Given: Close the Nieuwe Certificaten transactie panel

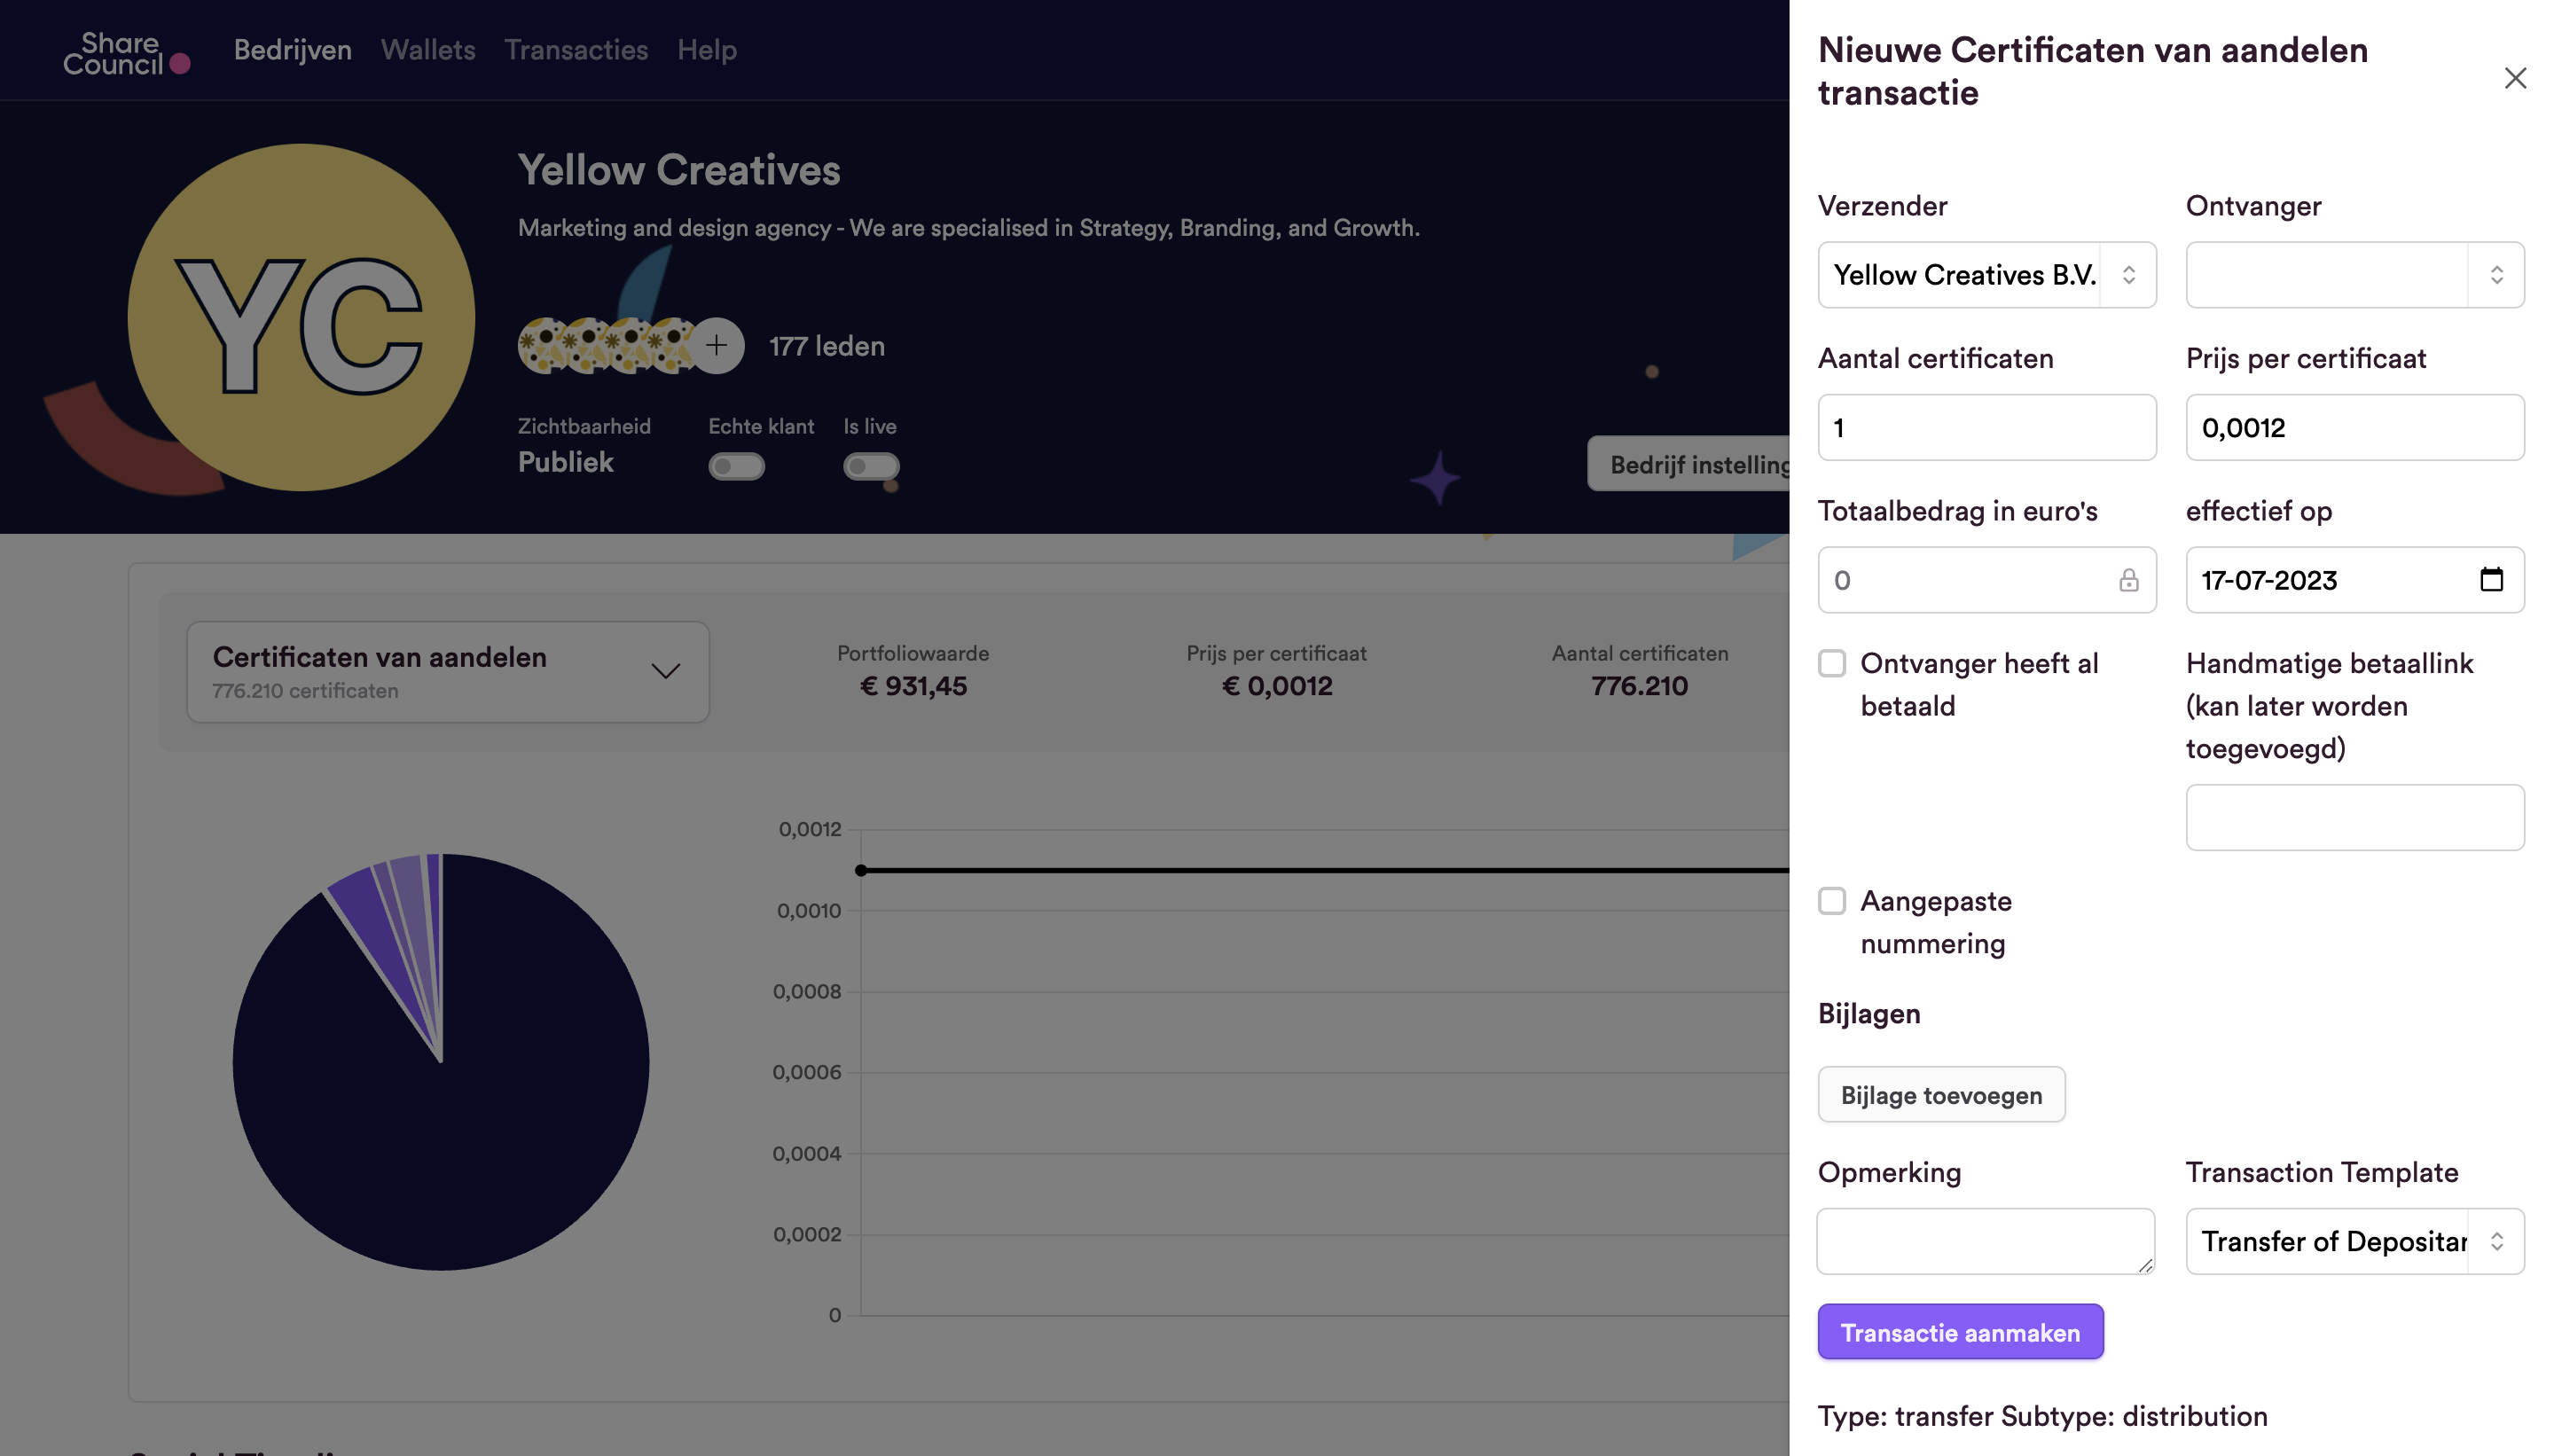Looking at the screenshot, I should pos(2514,78).
